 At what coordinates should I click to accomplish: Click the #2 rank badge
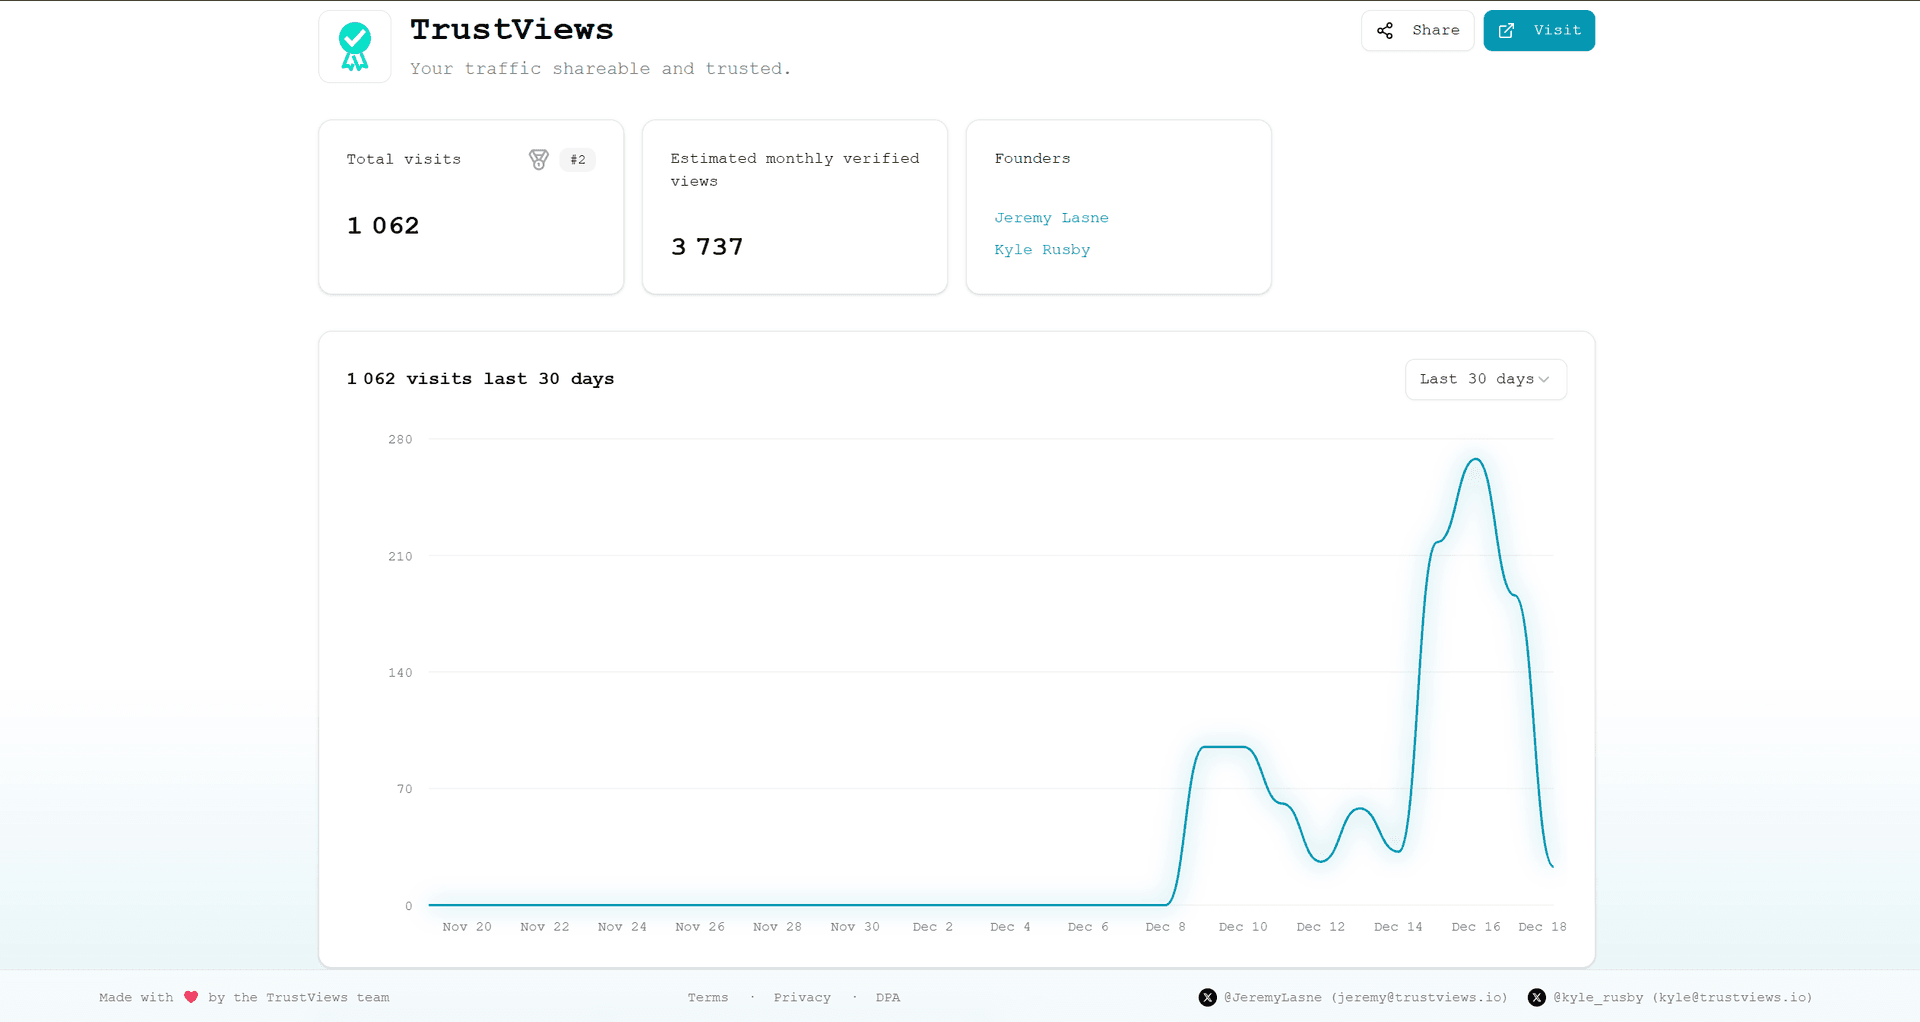[577, 159]
